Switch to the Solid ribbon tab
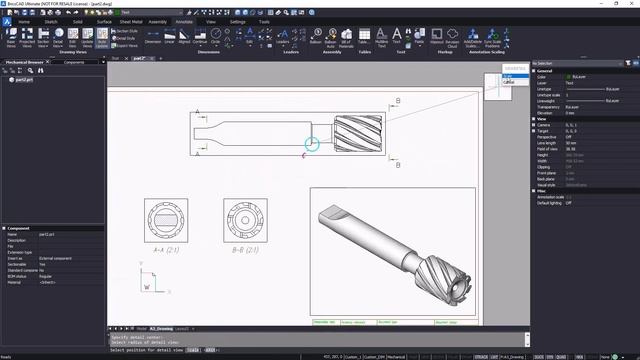This screenshot has width=640, height=360. [78, 22]
